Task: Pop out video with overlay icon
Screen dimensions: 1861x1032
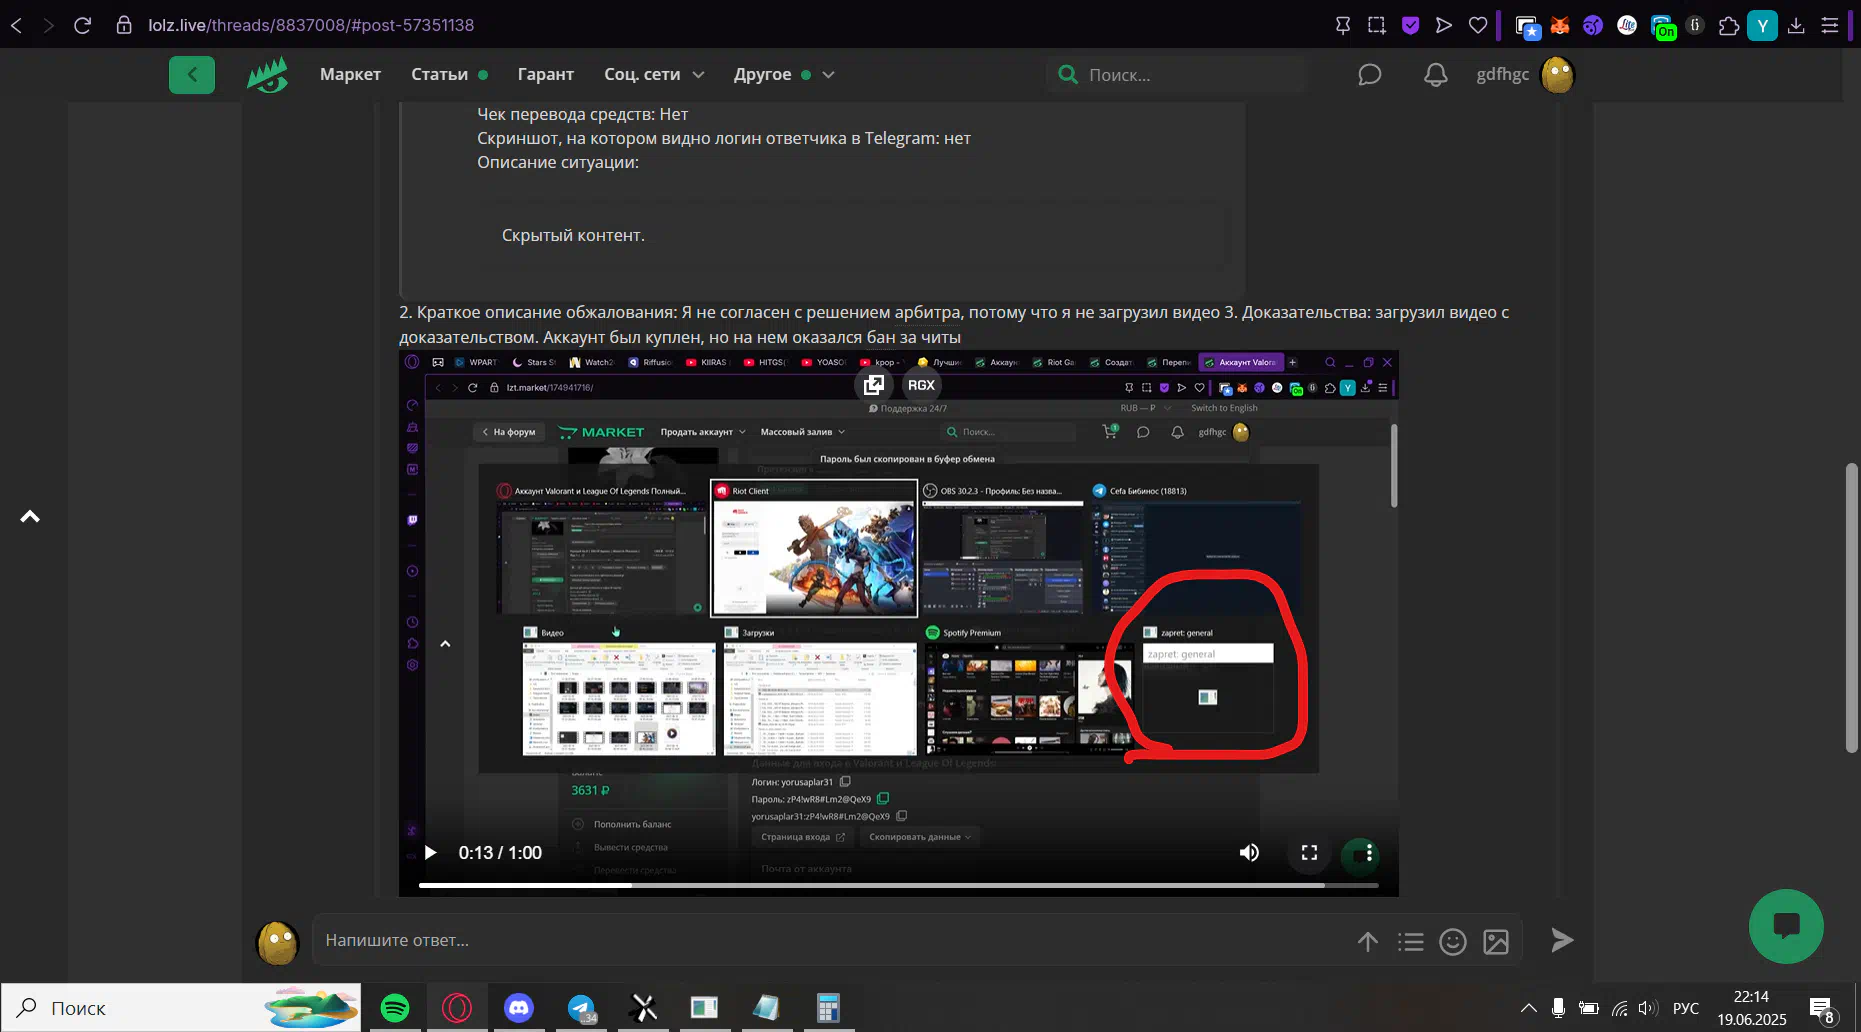Action: [x=874, y=385]
